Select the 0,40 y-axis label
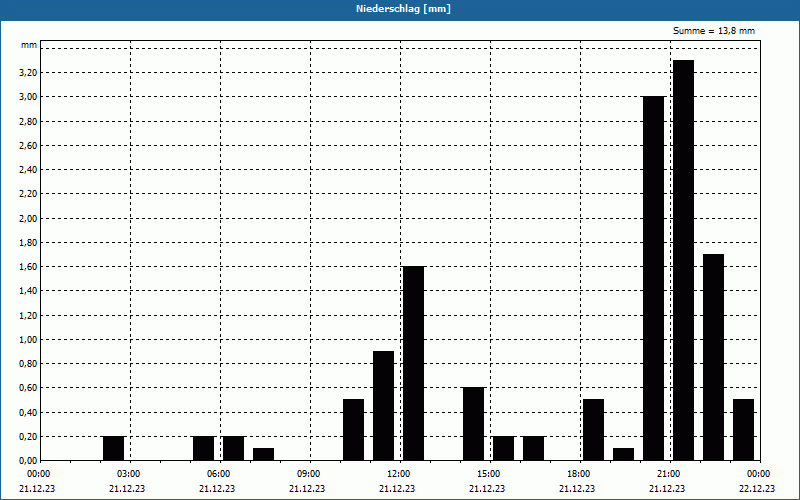 [28, 412]
